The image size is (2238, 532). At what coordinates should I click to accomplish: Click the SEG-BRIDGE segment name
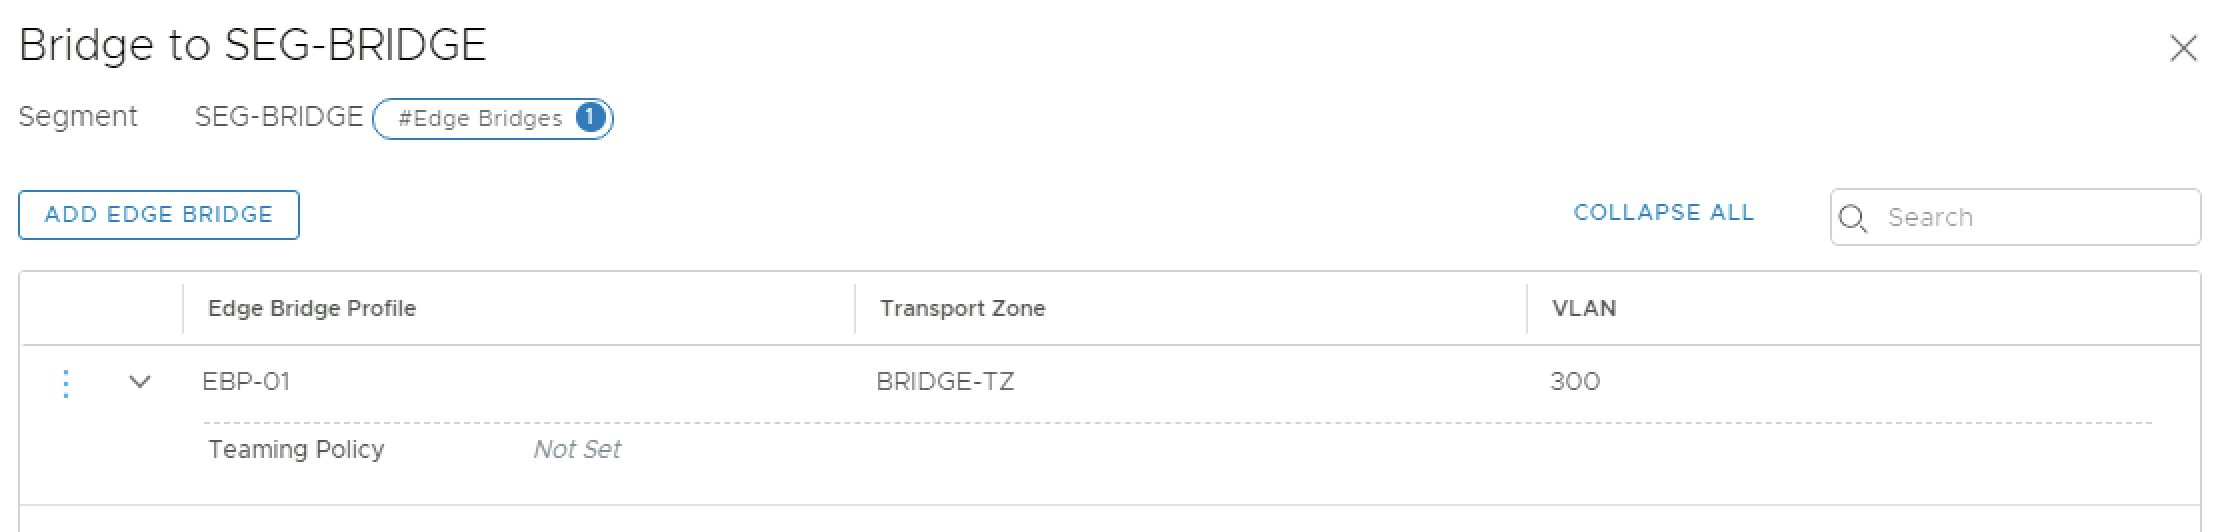click(x=278, y=117)
